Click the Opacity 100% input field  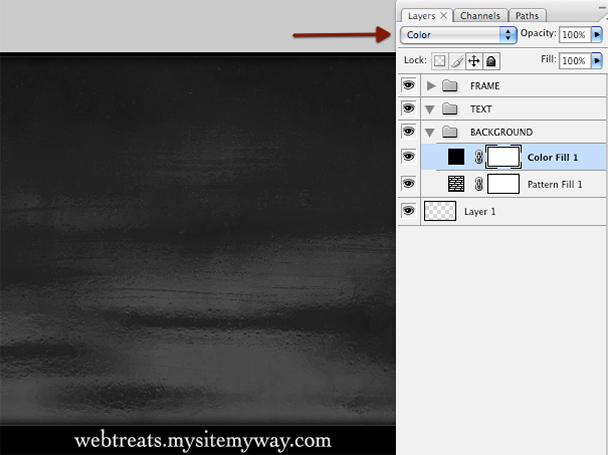pos(575,35)
